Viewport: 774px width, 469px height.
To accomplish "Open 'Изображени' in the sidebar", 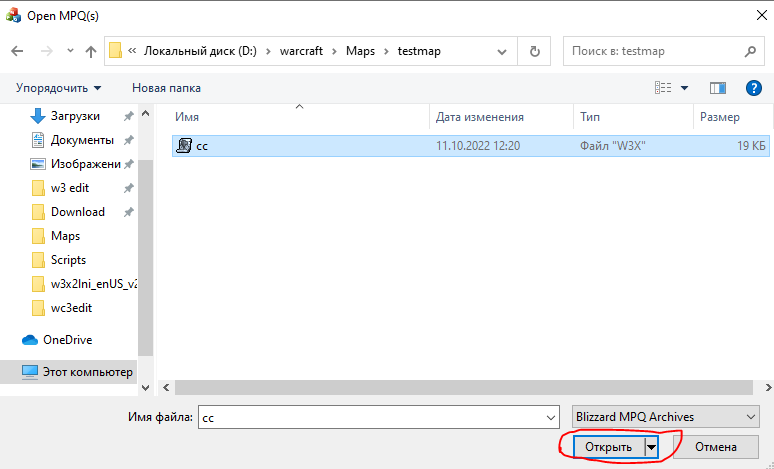I will coord(85,164).
